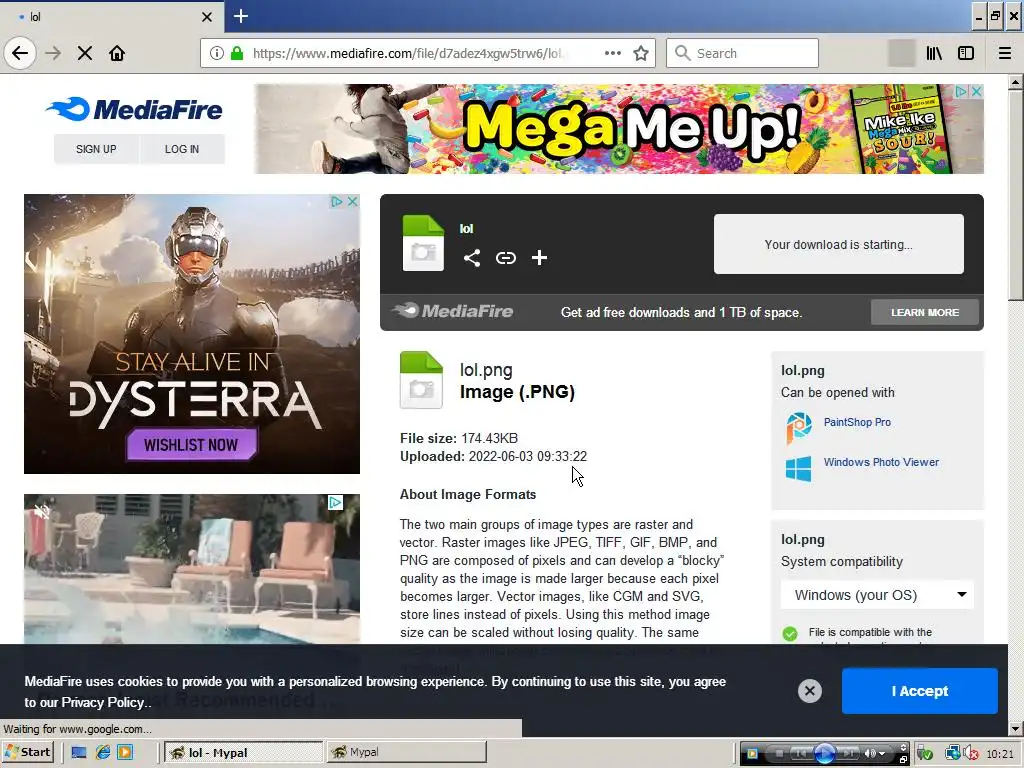
Task: Click the Windows Photo Viewer logo icon
Action: tap(799, 468)
